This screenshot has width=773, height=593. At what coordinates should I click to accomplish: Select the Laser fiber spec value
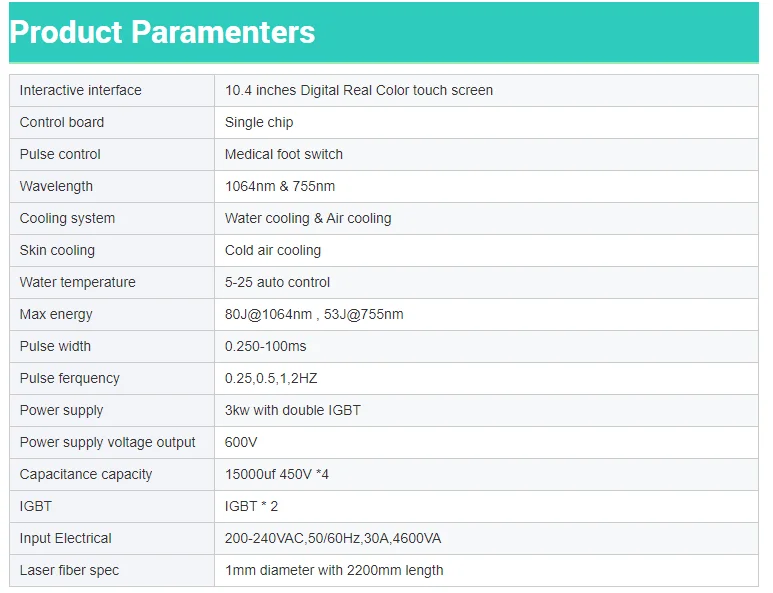tap(334, 570)
